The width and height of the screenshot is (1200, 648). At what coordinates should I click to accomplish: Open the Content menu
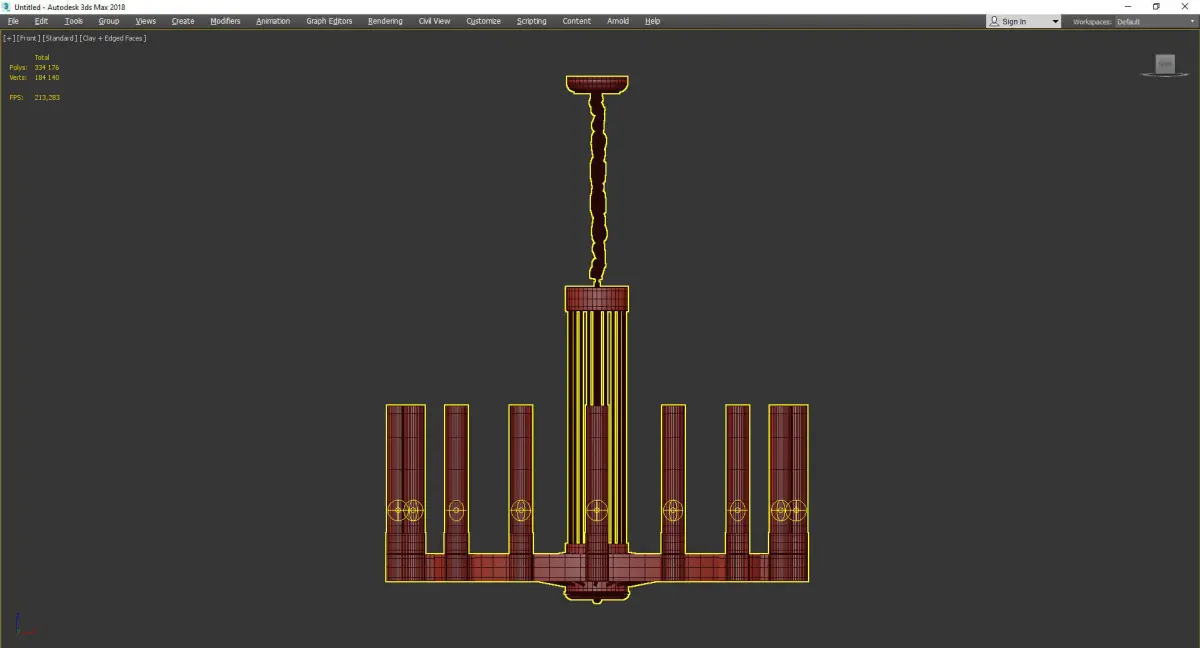tap(576, 21)
